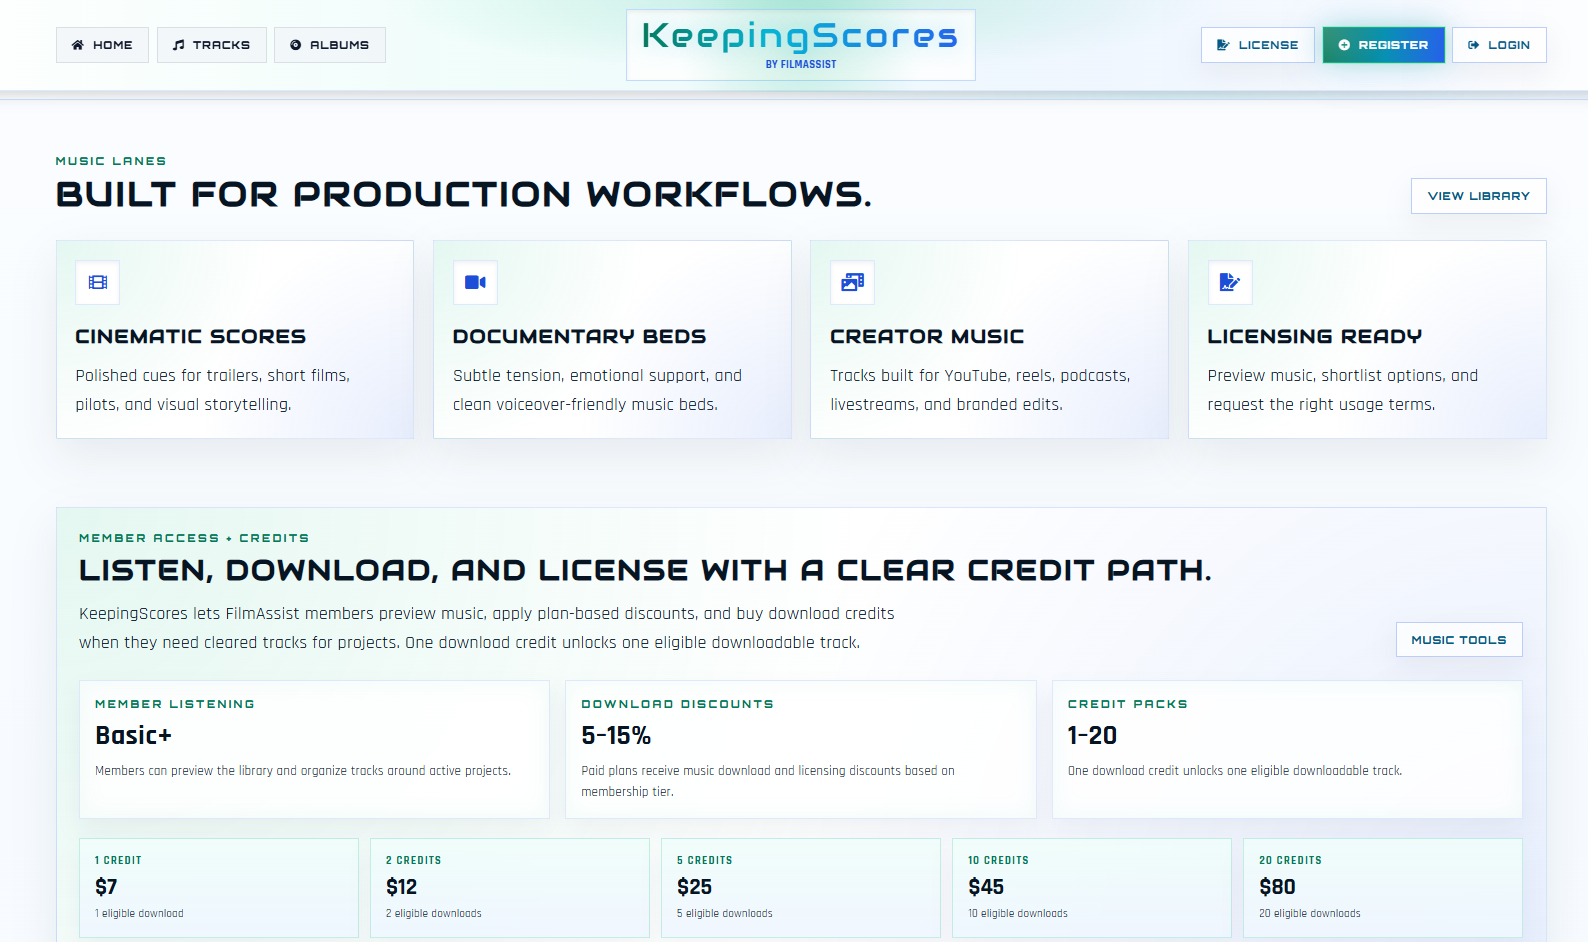Open Music Tools

point(1459,640)
